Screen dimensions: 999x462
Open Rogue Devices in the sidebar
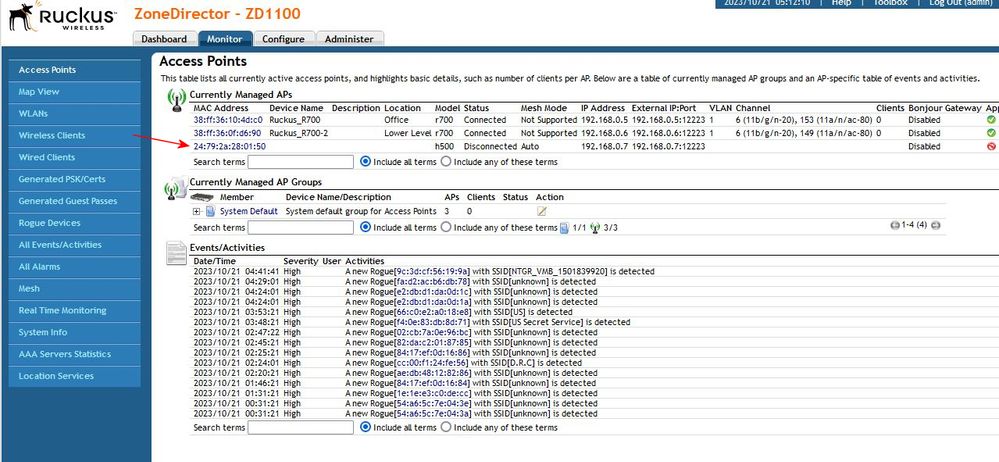point(50,223)
